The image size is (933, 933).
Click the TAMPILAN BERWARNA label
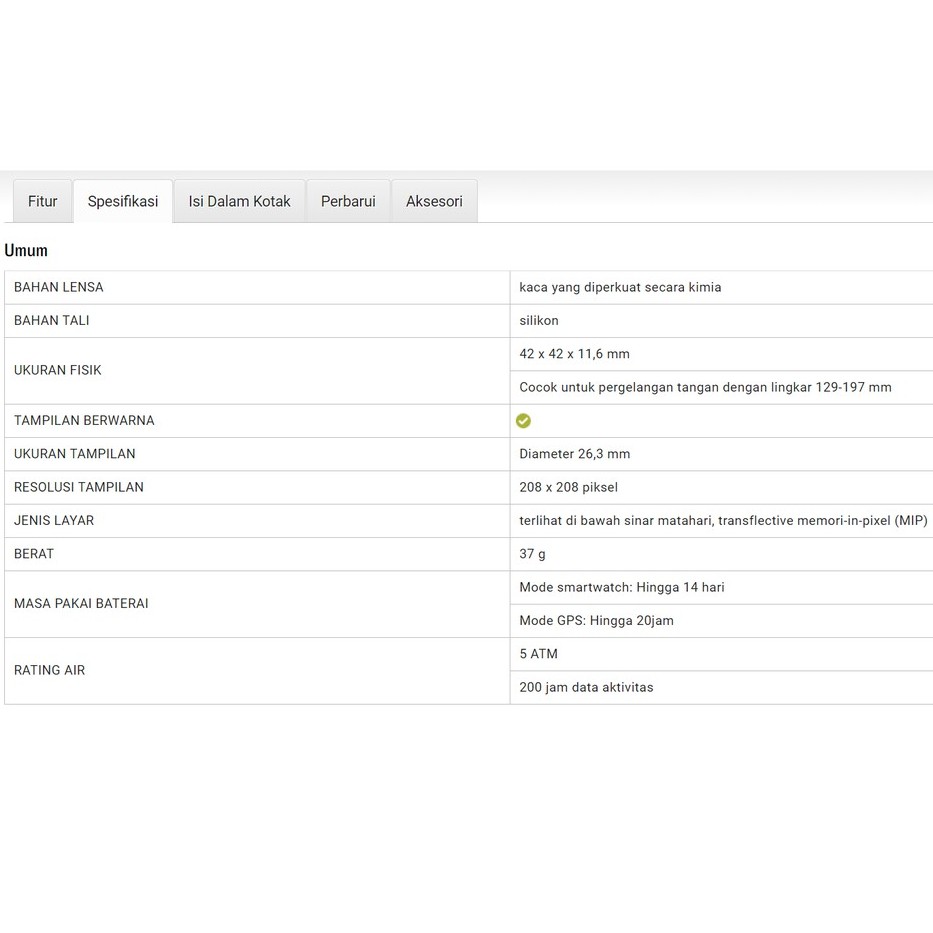[x=84, y=421]
